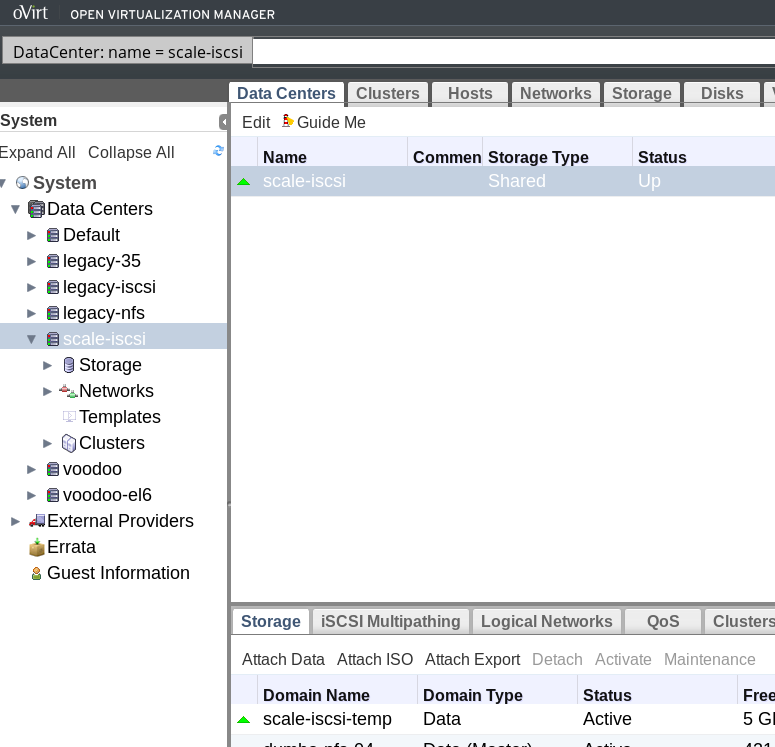Click the External Providers truck icon
This screenshot has width=775, height=747.
point(37,521)
